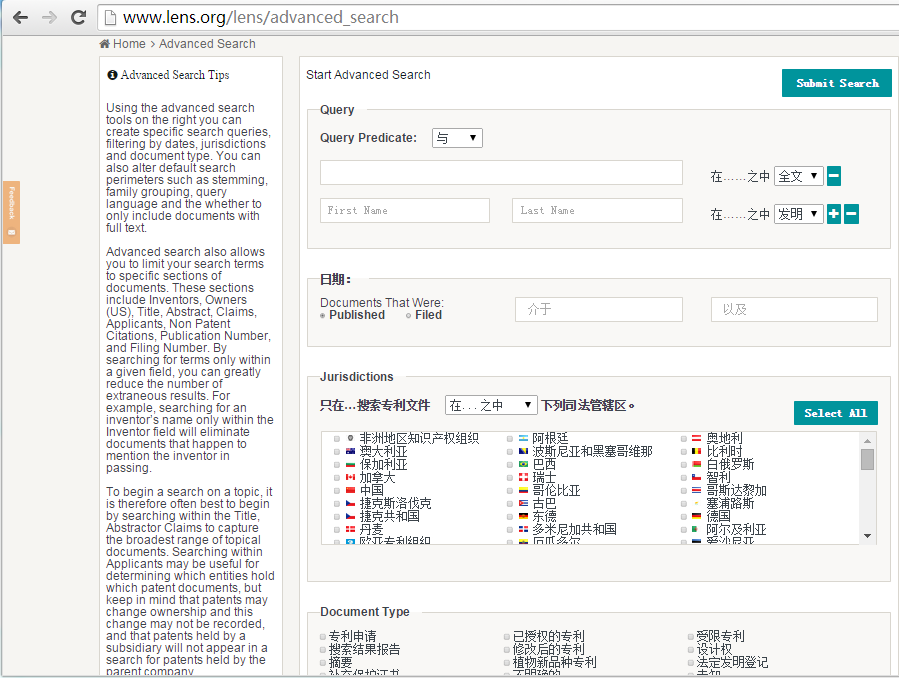Check the 中国 jurisdiction checkbox
Image resolution: width=899 pixels, height=678 pixels.
click(337, 491)
